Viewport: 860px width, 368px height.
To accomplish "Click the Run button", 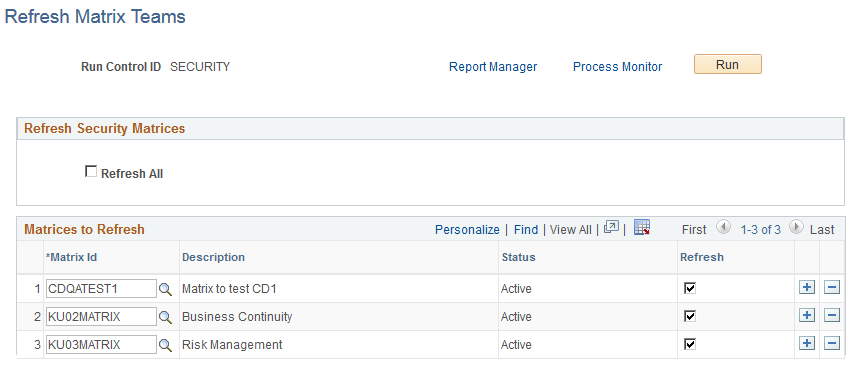I will pyautogui.click(x=727, y=64).
